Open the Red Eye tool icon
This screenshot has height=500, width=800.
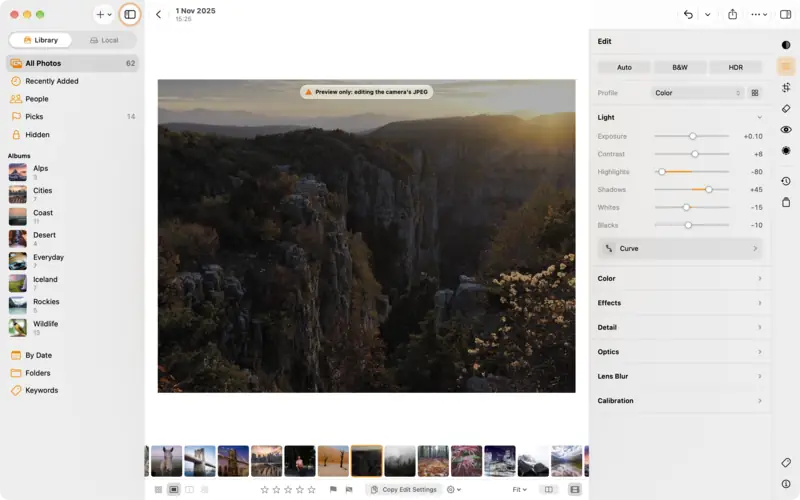(786, 130)
